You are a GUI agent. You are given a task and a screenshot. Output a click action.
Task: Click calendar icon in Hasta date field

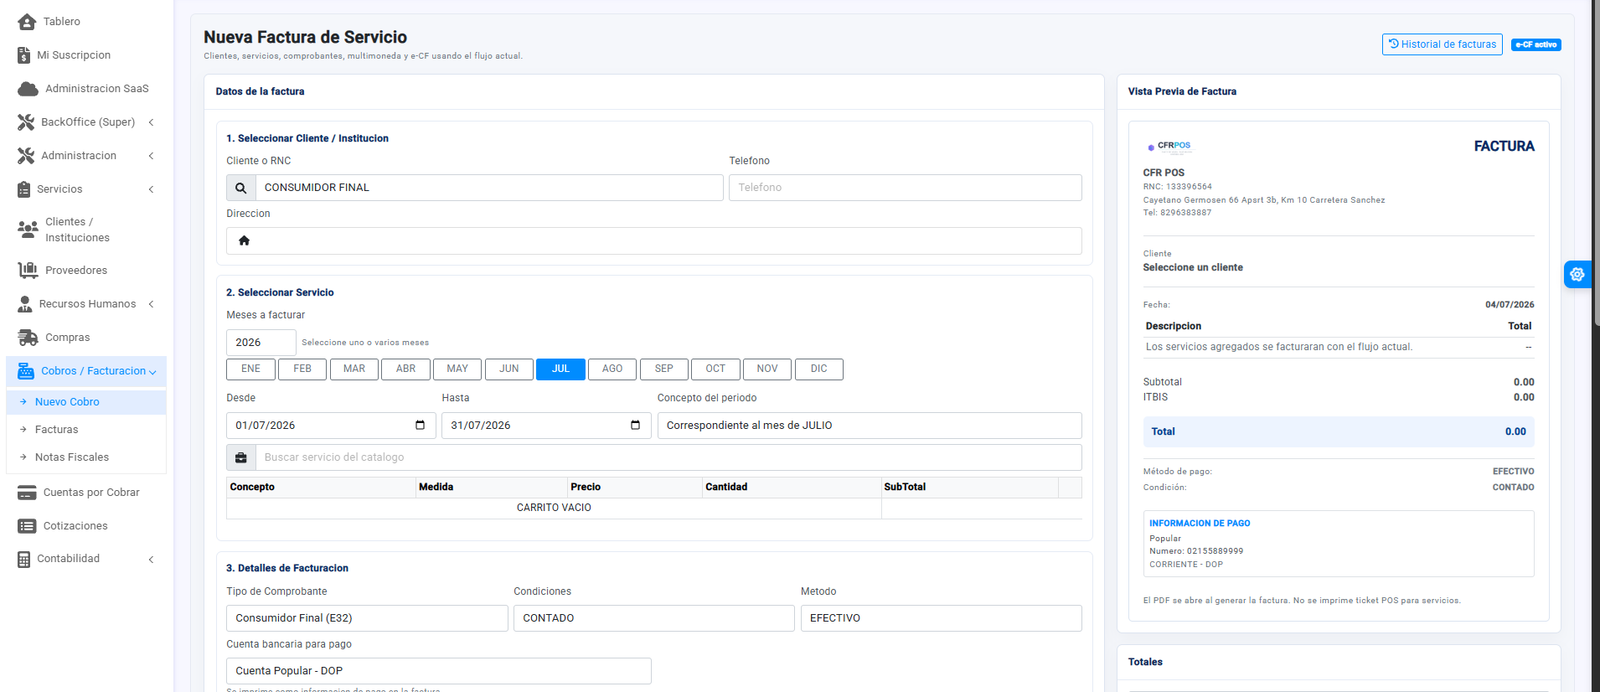click(x=635, y=425)
